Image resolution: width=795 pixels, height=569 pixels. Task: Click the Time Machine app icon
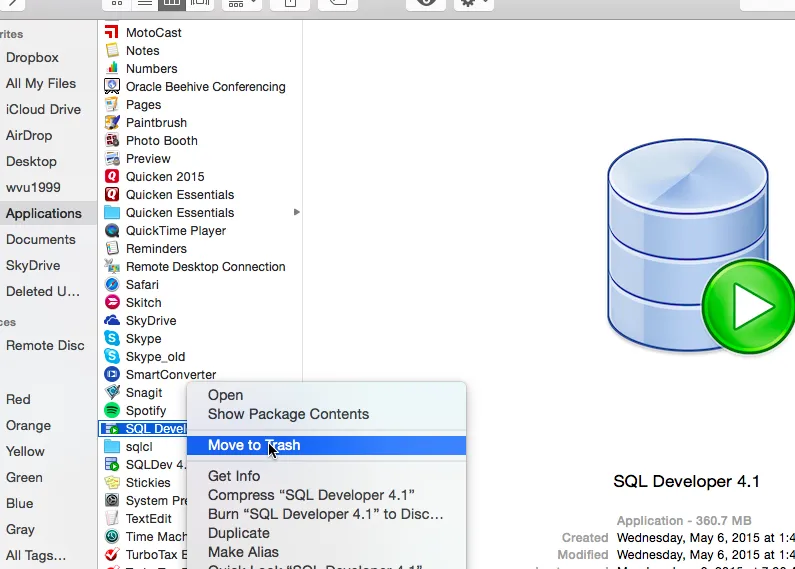click(112, 536)
